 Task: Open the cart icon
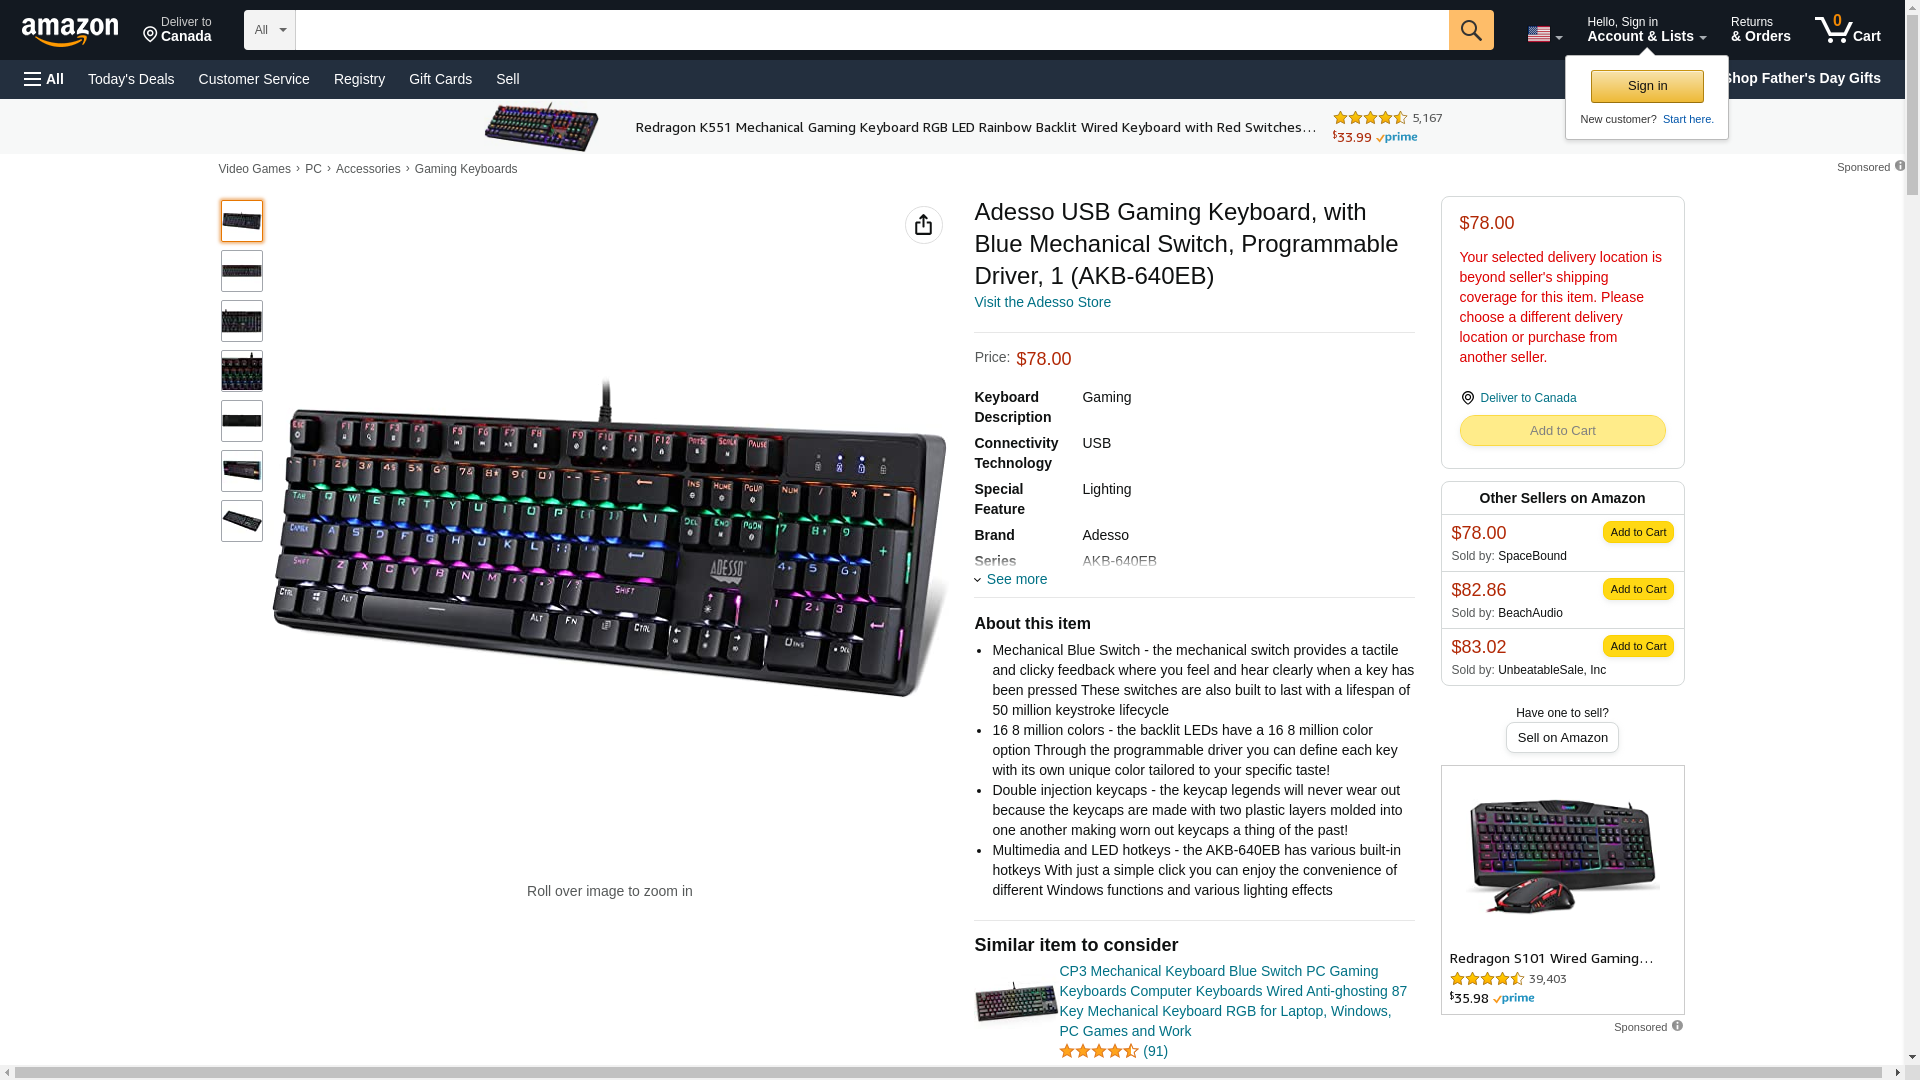[1847, 29]
